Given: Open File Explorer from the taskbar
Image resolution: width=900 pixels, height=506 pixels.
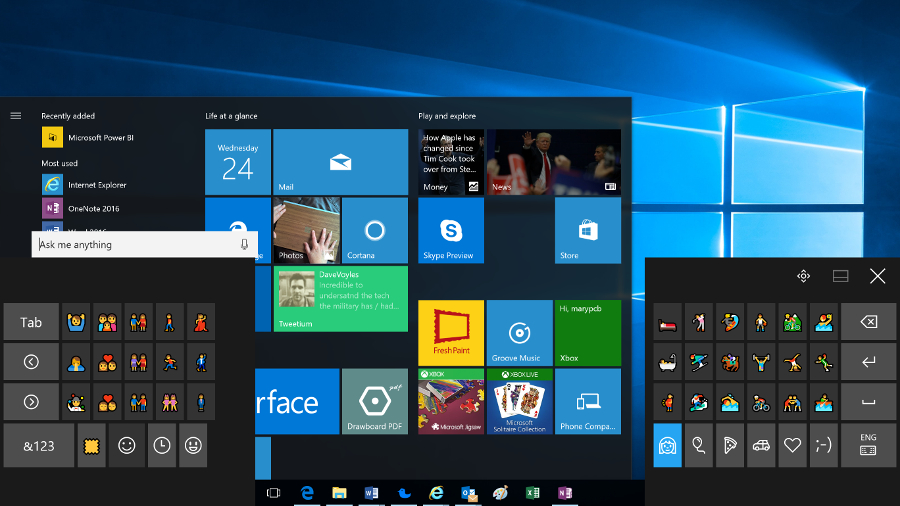Looking at the screenshot, I should click(339, 493).
